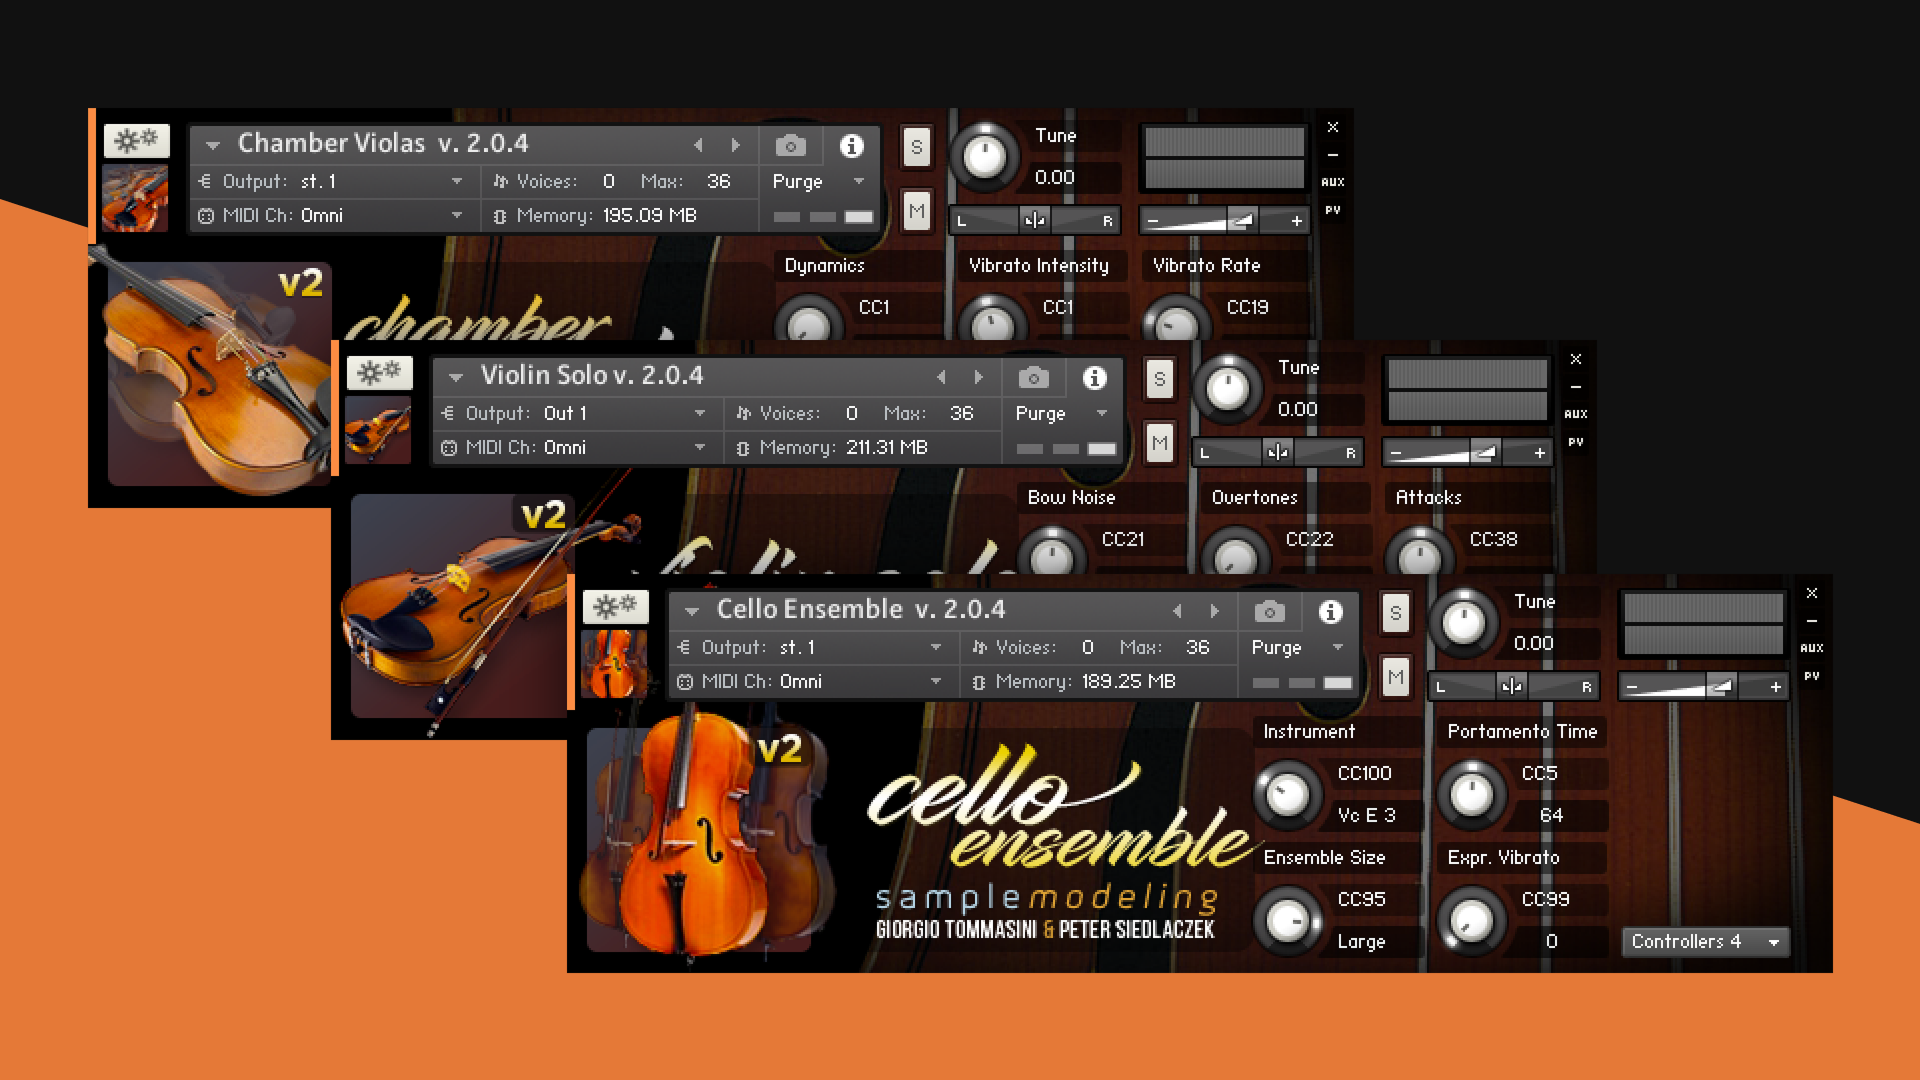1920x1080 pixels.
Task: Click the pan slider on Chamber Violas
Action: tap(1035, 219)
